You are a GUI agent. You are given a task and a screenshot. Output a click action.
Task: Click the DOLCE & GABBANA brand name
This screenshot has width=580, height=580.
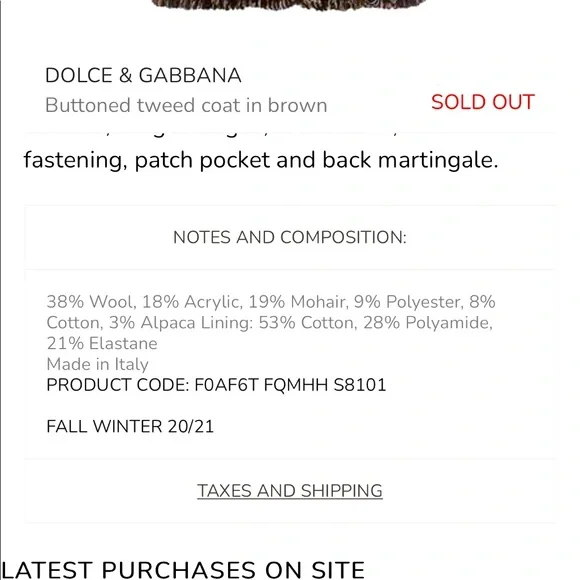coord(143,75)
